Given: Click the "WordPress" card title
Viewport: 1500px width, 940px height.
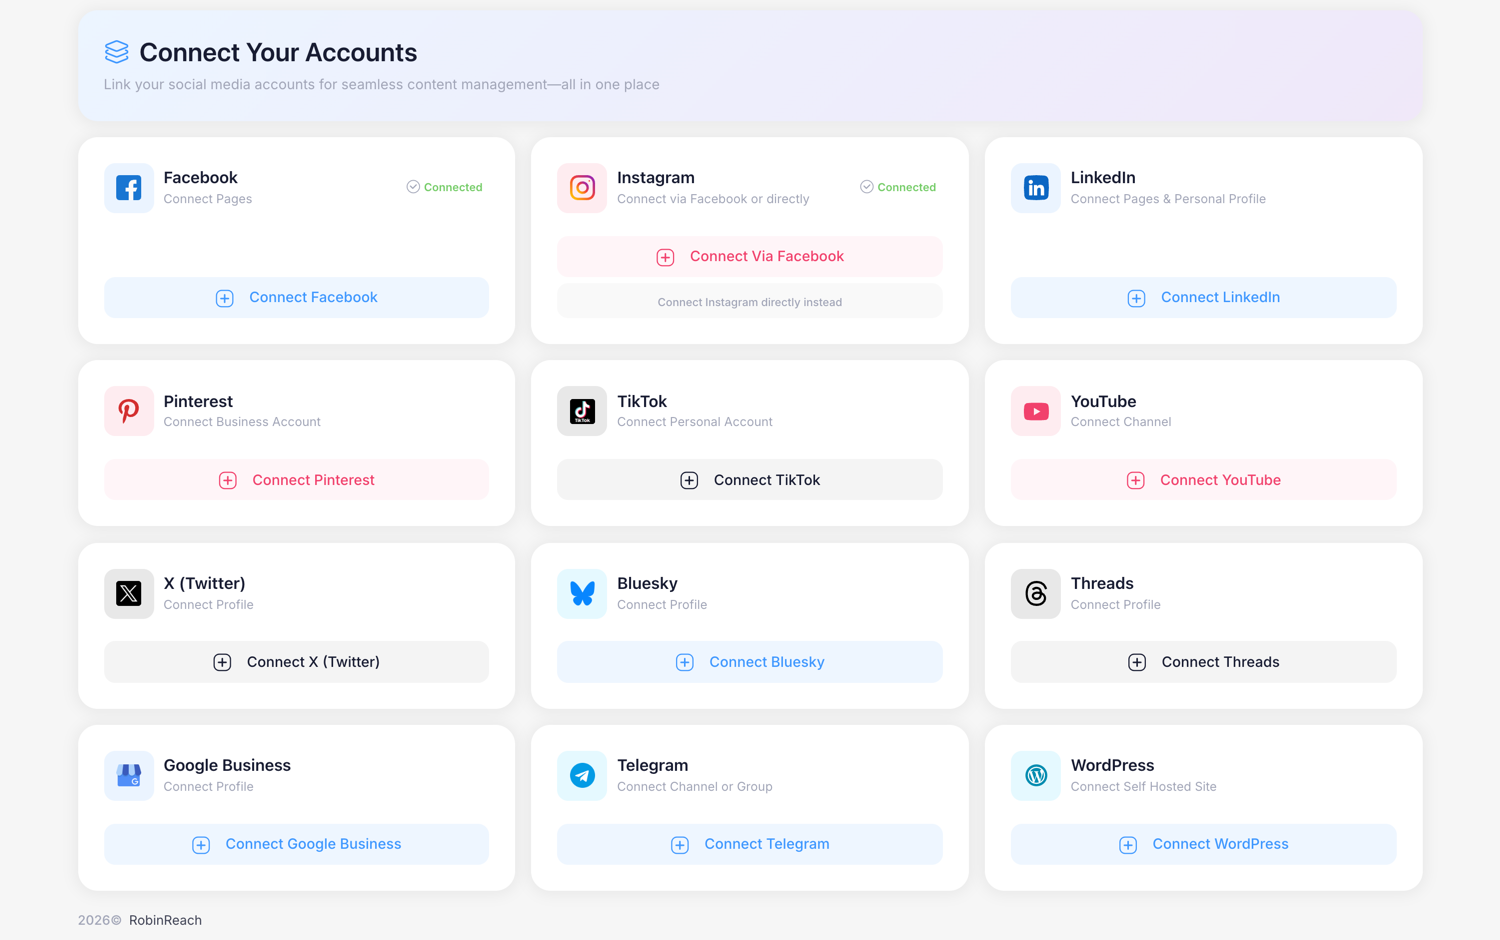Looking at the screenshot, I should click(1112, 766).
